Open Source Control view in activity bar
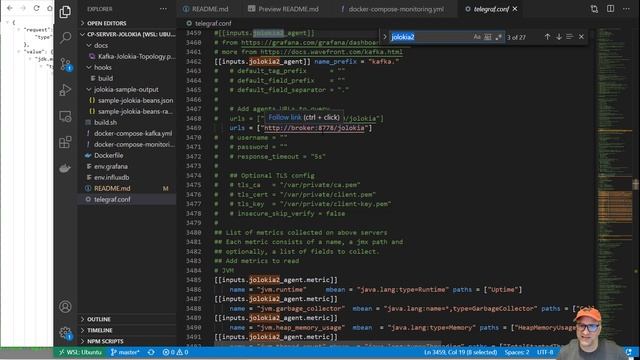Image resolution: width=640 pixels, height=360 pixels. (65, 64)
